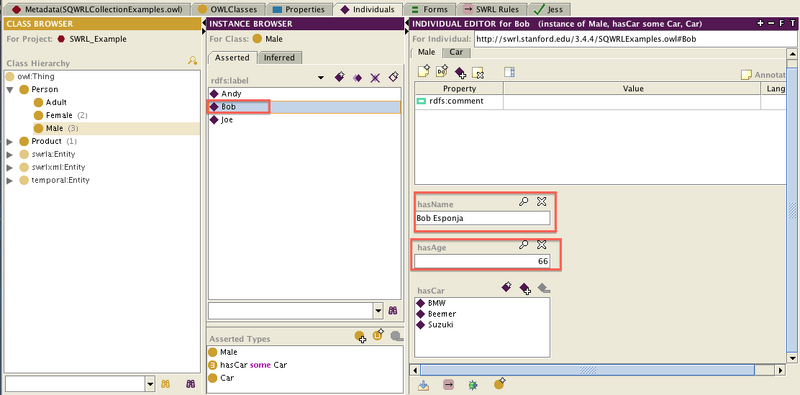Expand the temporal:Entity node
Screen dimensions: 800x395
point(10,180)
